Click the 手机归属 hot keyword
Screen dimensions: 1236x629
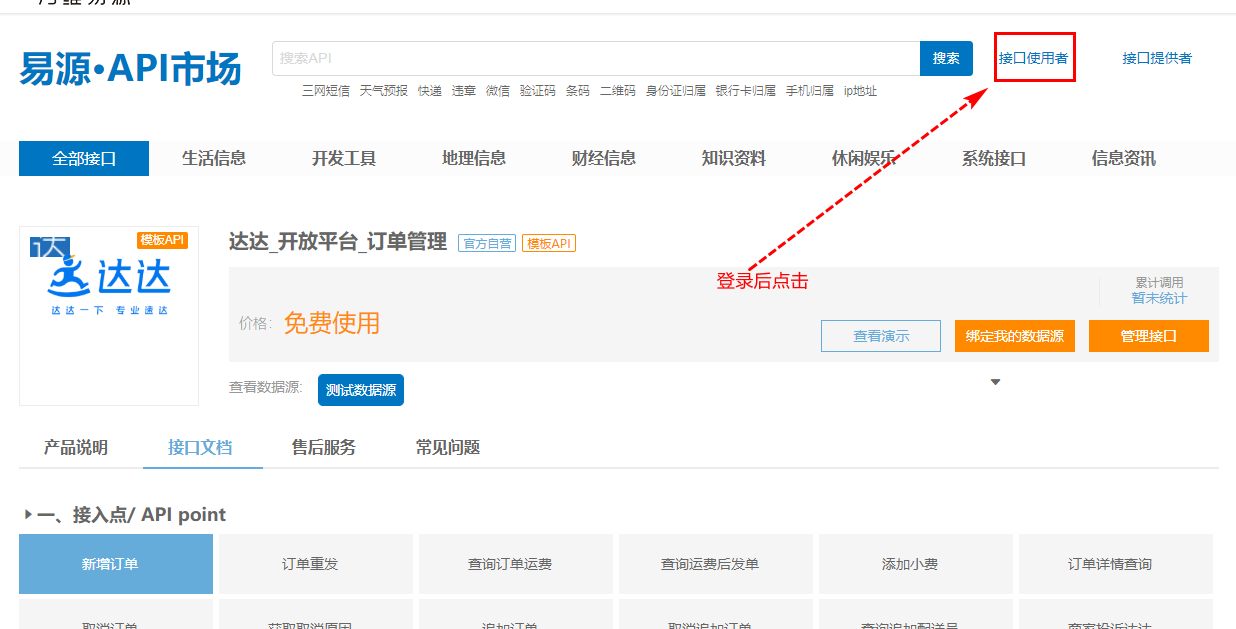point(810,91)
